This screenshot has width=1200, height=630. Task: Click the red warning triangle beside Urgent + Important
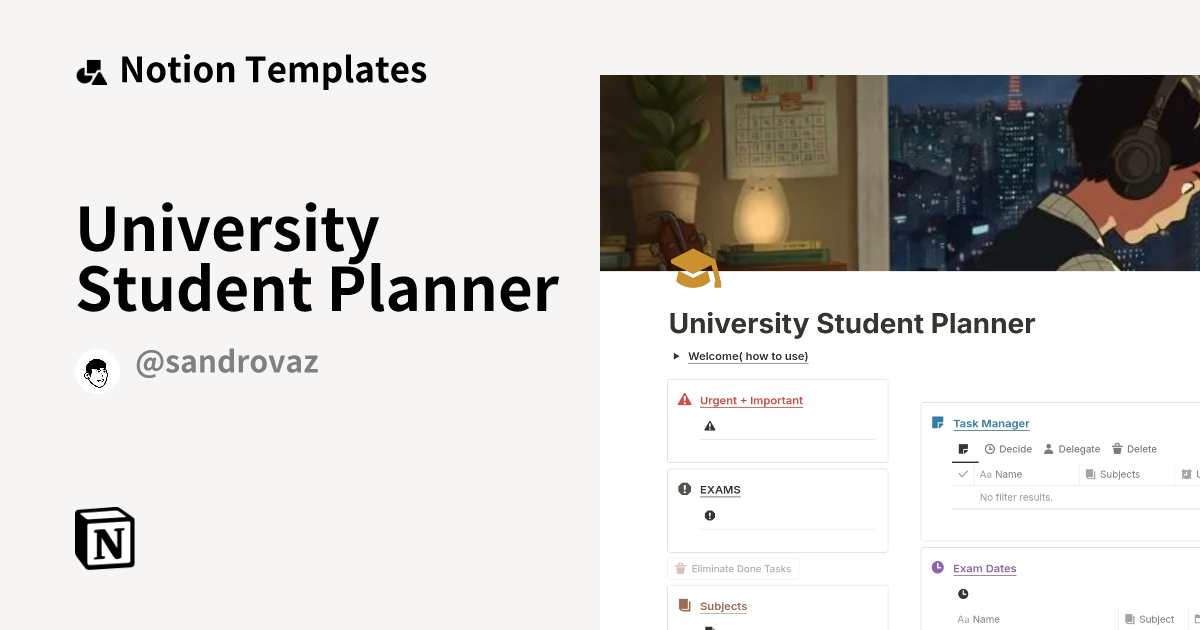coord(684,399)
